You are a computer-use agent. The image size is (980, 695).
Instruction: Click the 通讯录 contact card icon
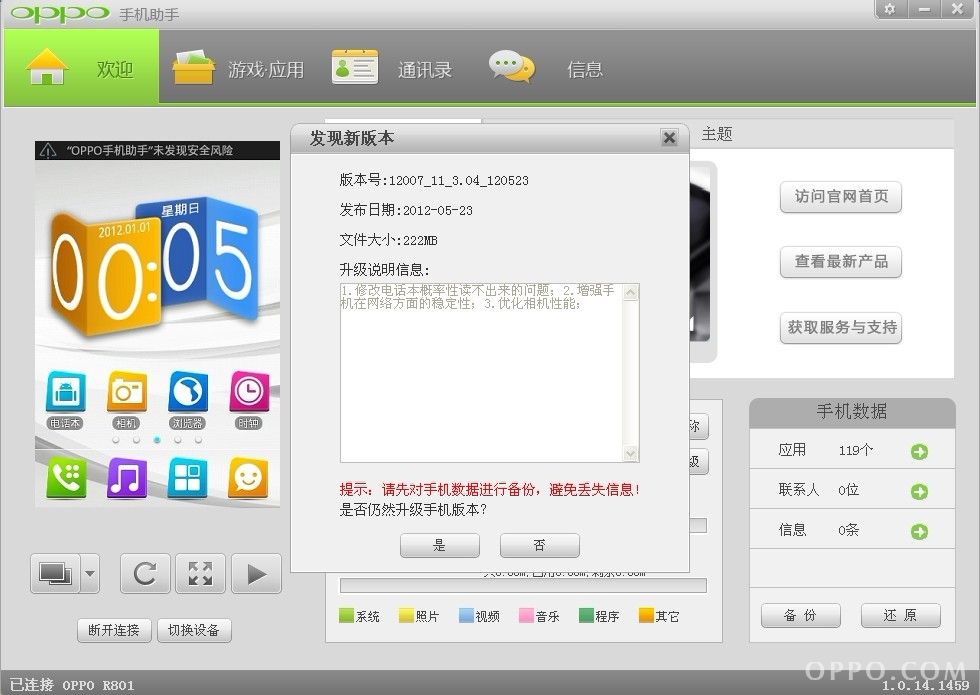tap(354, 67)
